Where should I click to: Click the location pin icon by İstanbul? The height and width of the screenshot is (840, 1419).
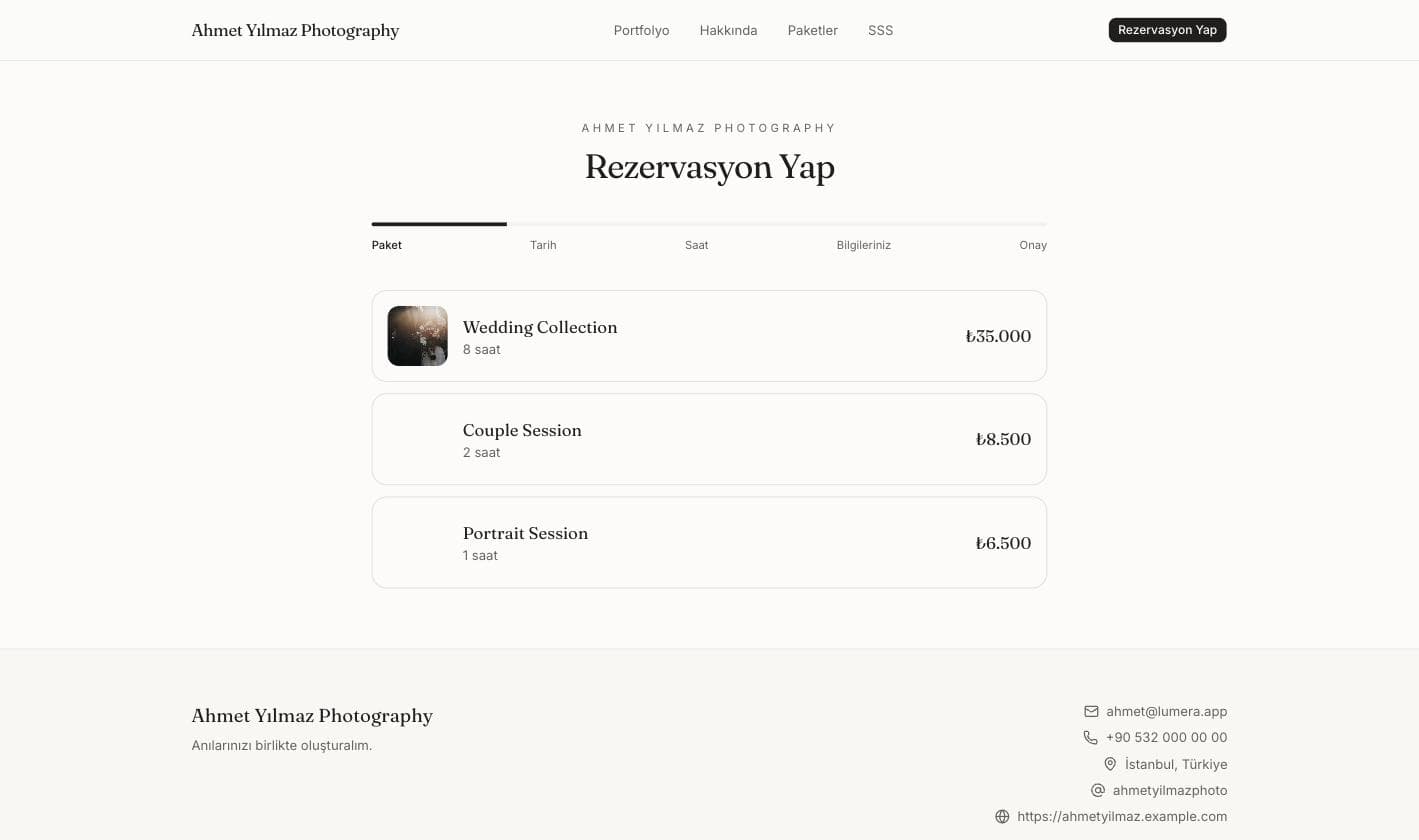click(1110, 764)
